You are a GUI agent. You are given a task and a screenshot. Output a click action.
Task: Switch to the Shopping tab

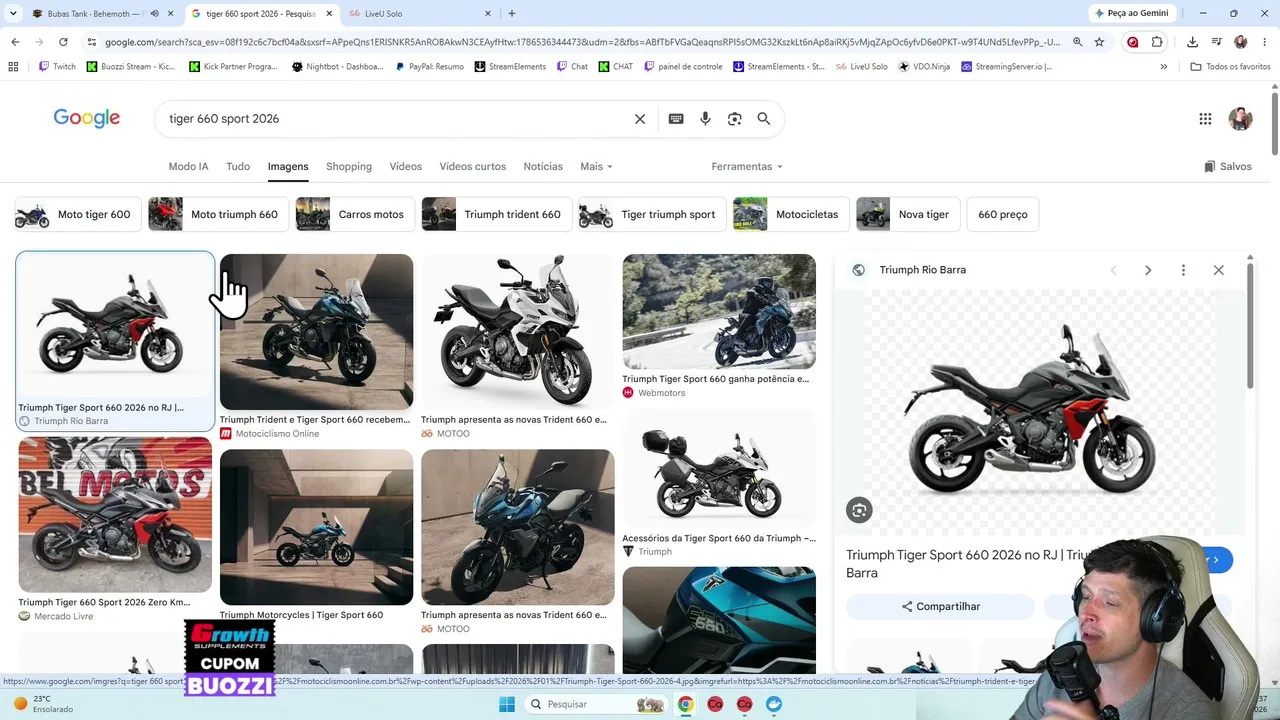(349, 166)
